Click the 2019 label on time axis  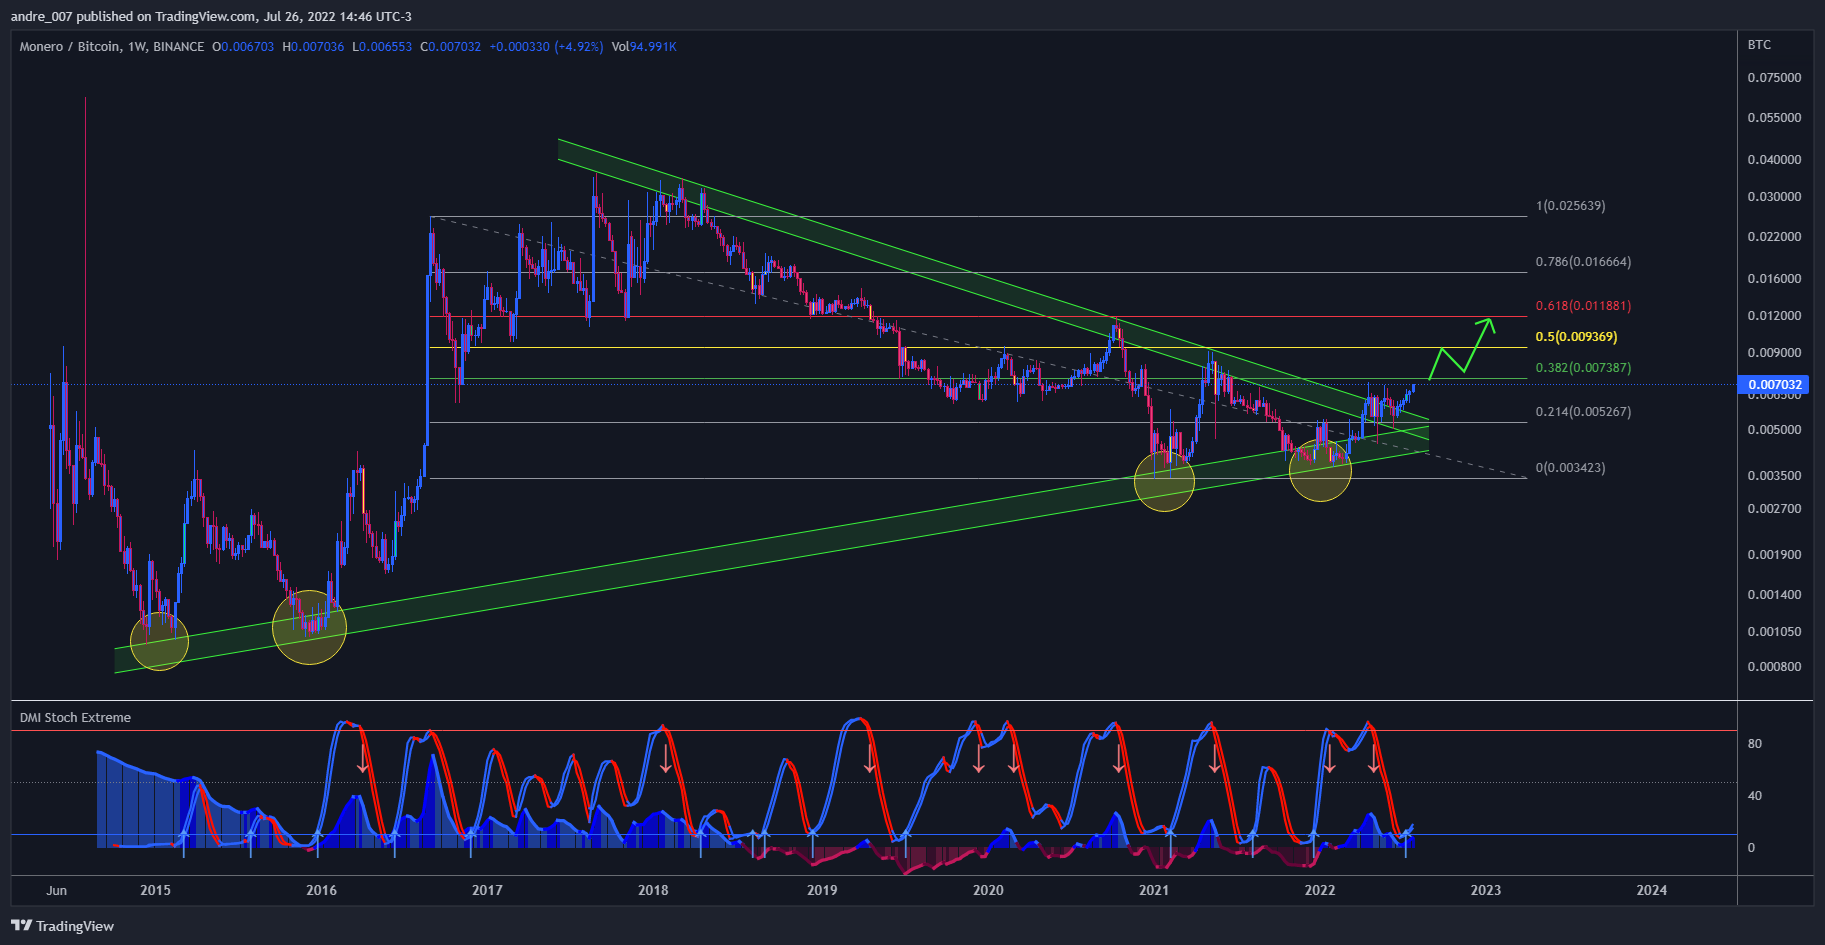822,890
